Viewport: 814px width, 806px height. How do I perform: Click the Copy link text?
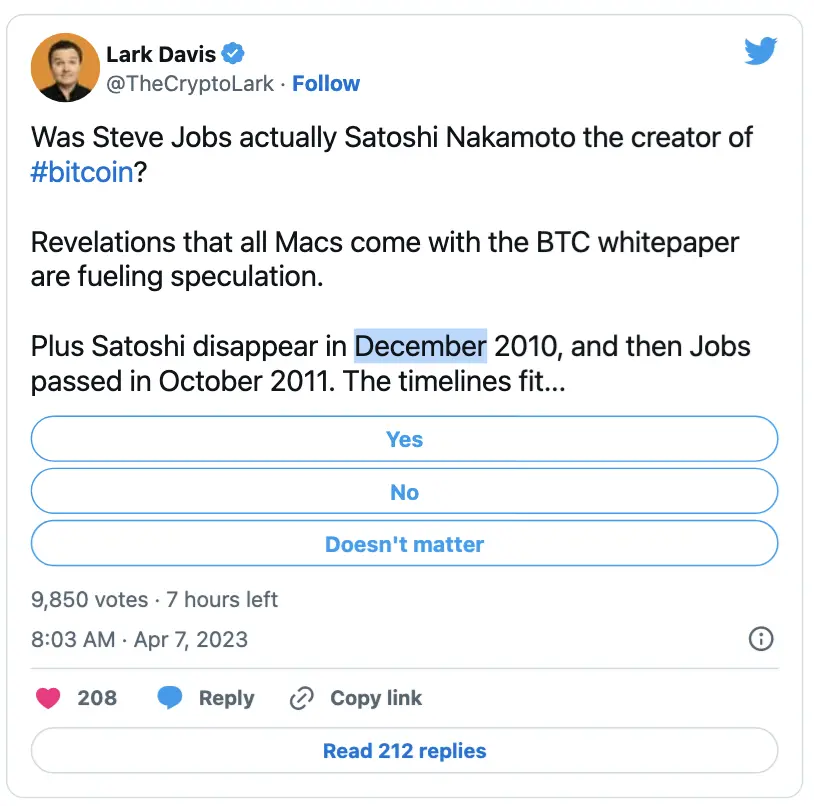376,698
